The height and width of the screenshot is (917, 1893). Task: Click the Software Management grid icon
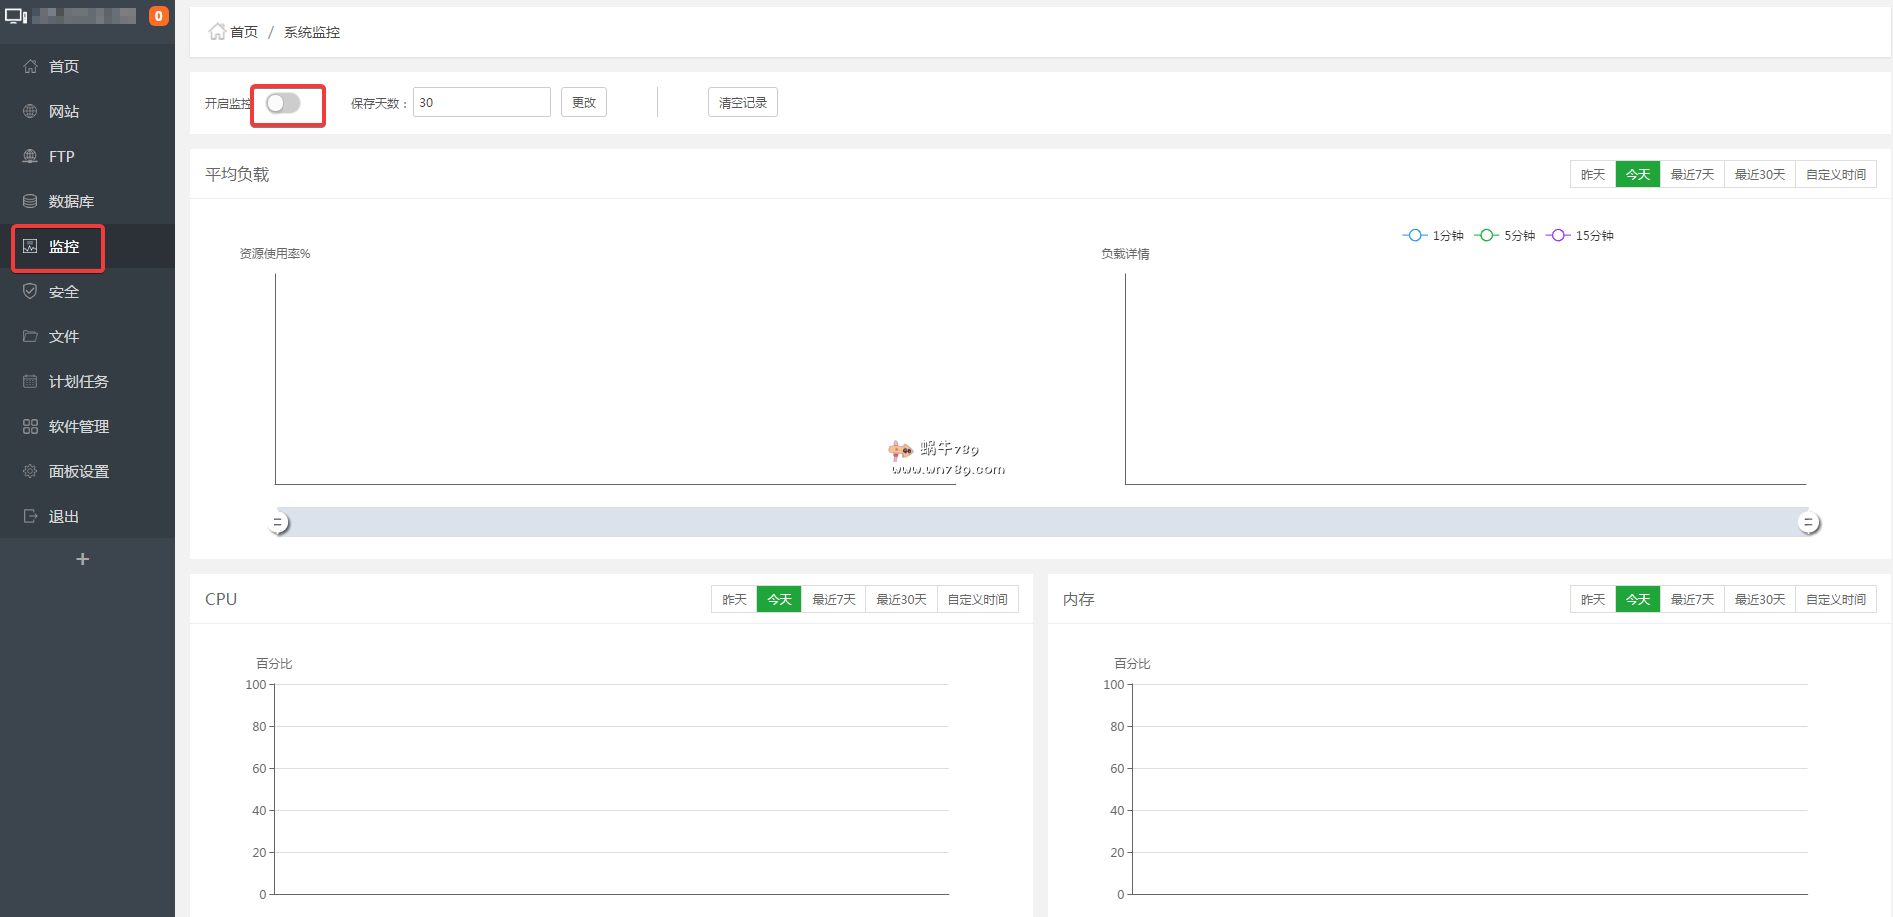click(30, 427)
